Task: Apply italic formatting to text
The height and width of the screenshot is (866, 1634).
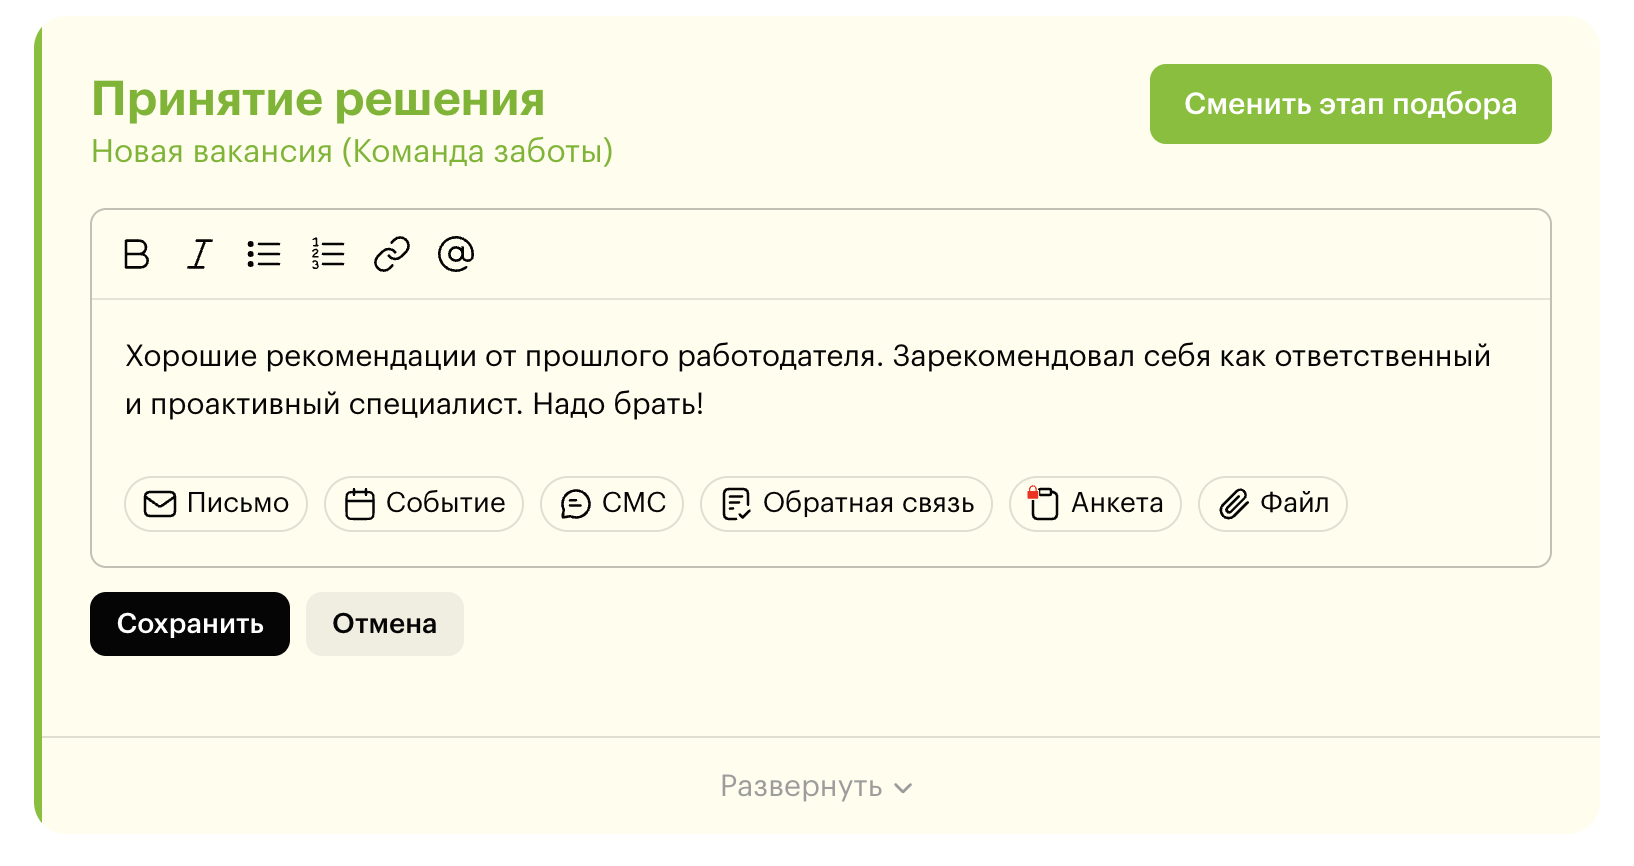Action: (x=200, y=254)
